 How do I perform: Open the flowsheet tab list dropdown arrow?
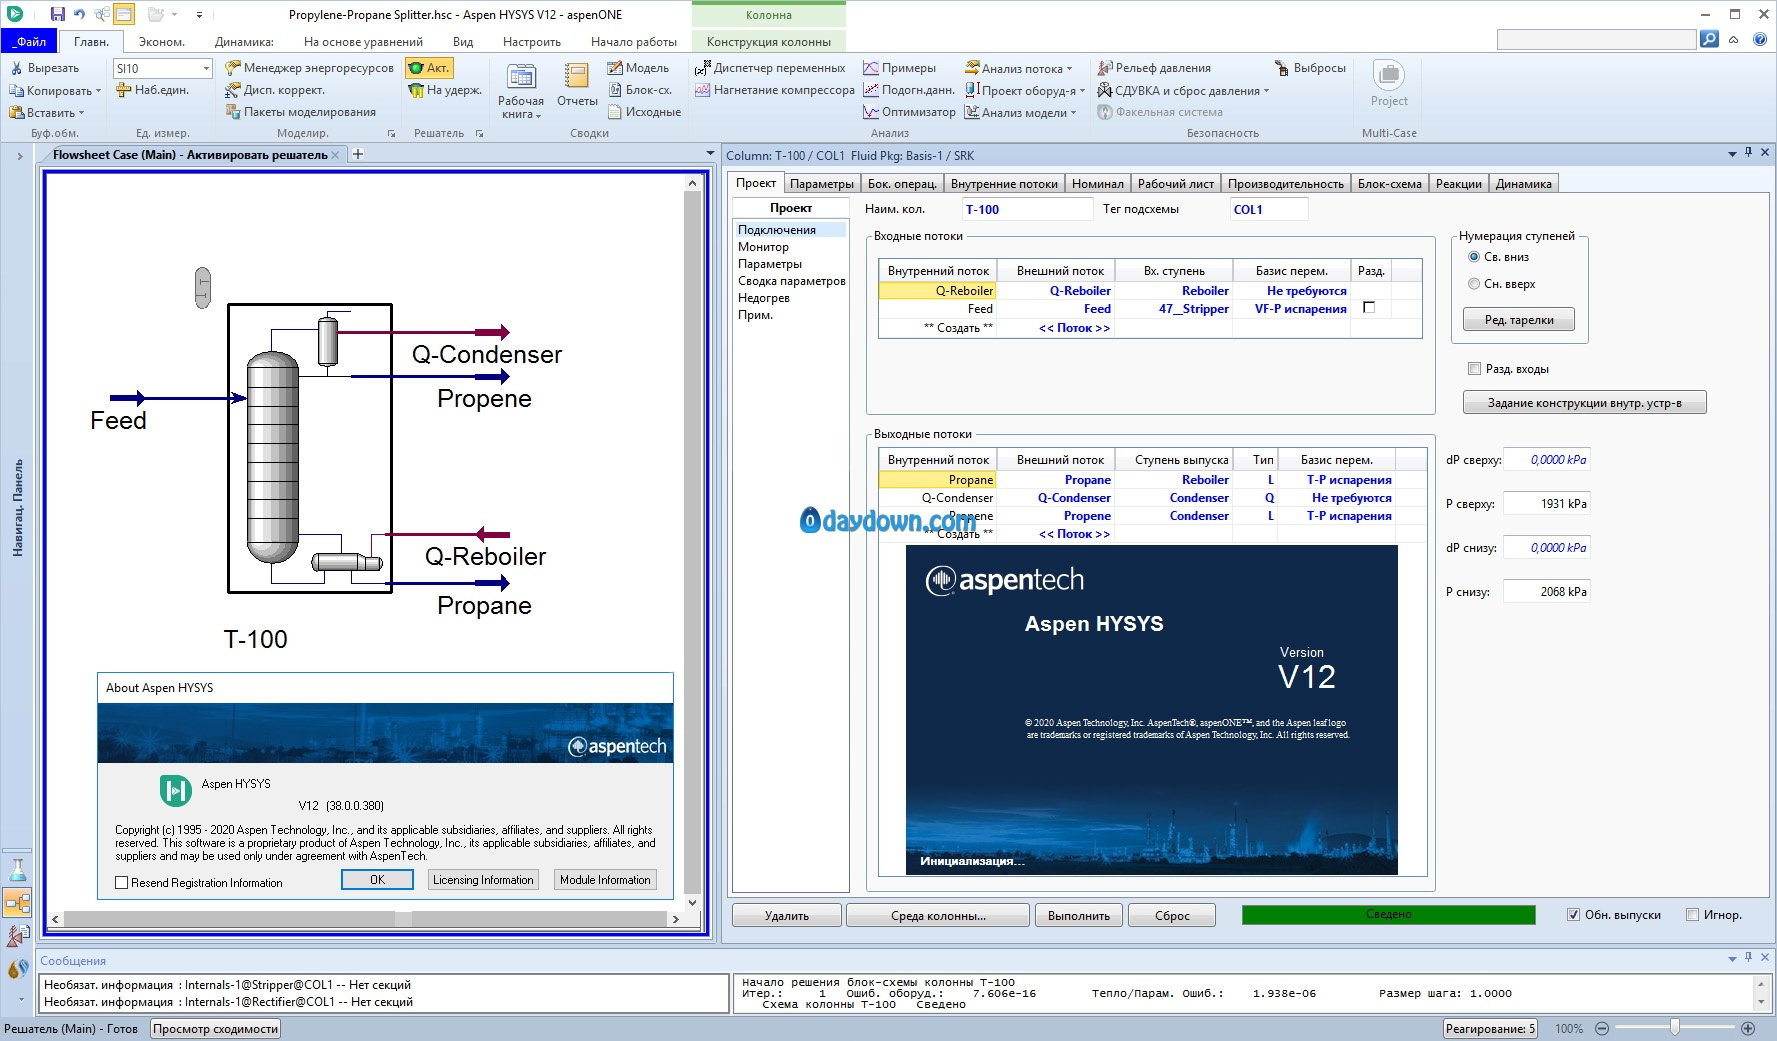pyautogui.click(x=710, y=153)
